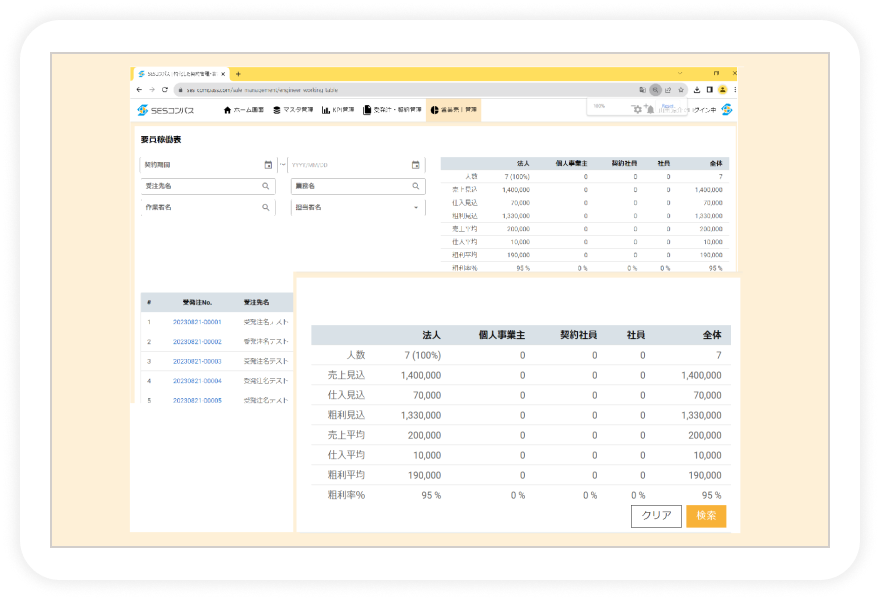Image resolution: width=880 pixels, height=600 pixels.
Task: Go back with the browser back arrow
Action: [x=139, y=90]
